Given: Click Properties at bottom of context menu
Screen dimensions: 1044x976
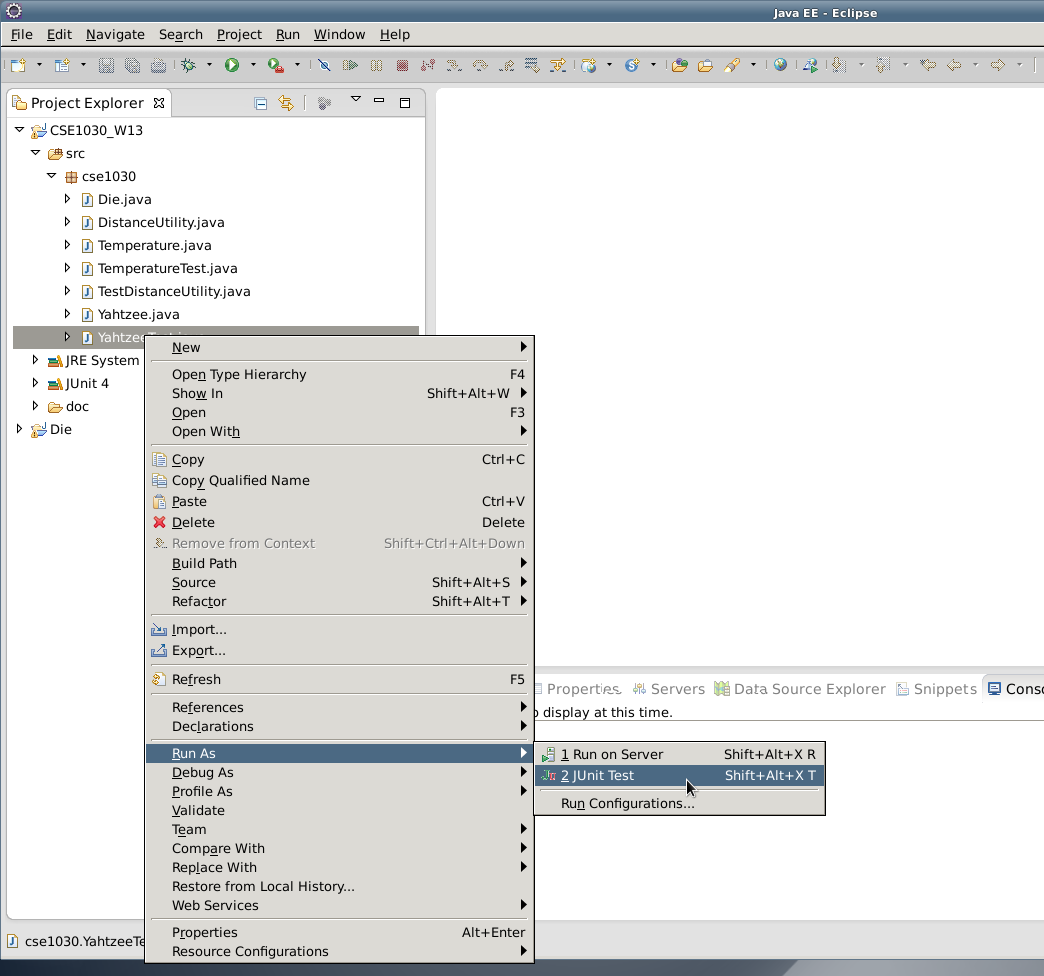Looking at the screenshot, I should 340,933.
